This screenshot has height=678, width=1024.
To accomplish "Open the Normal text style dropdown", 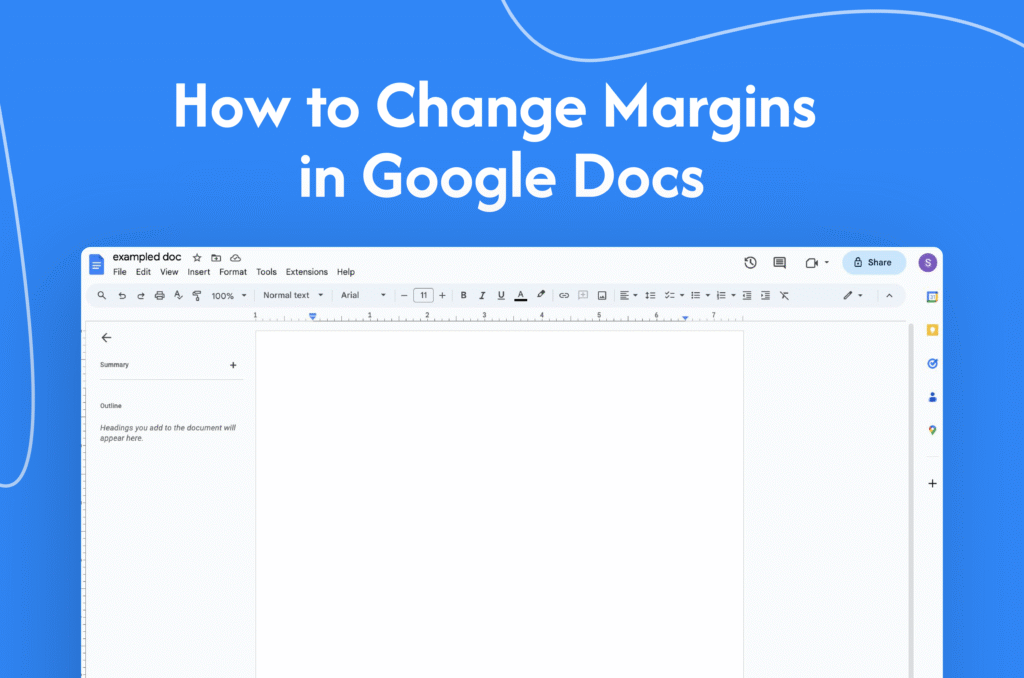I will click(x=293, y=295).
